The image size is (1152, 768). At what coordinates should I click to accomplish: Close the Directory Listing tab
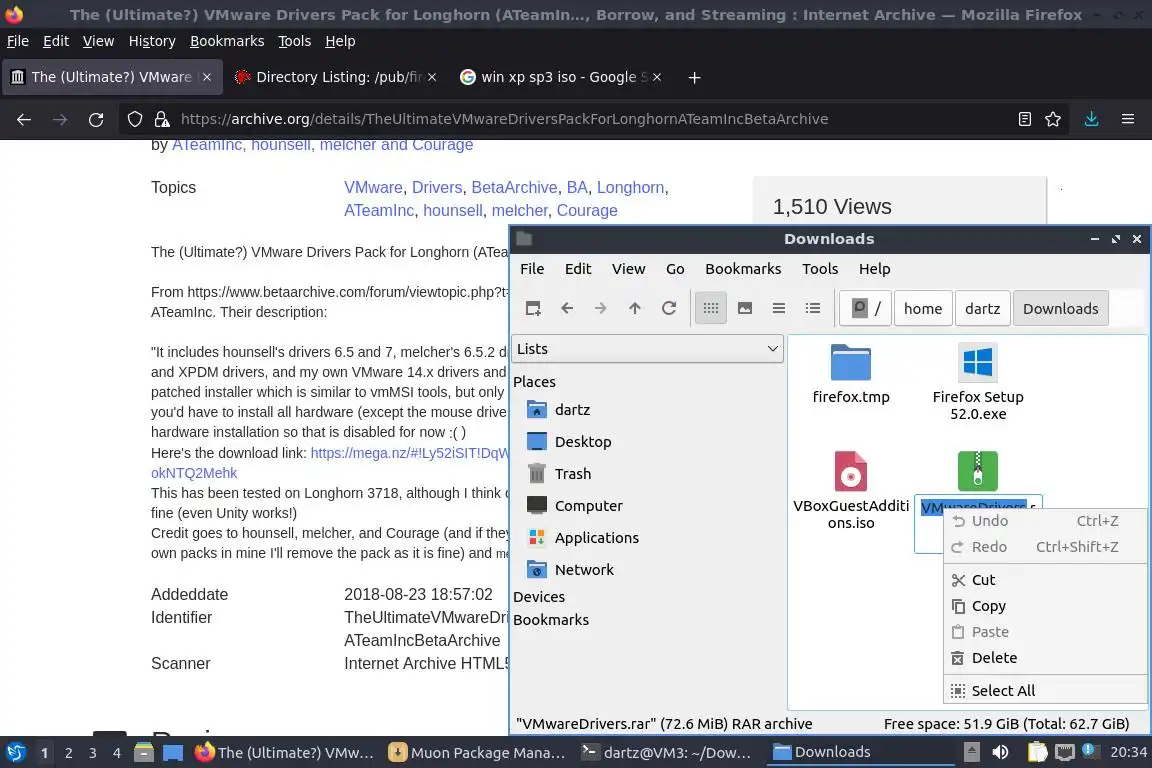432,77
